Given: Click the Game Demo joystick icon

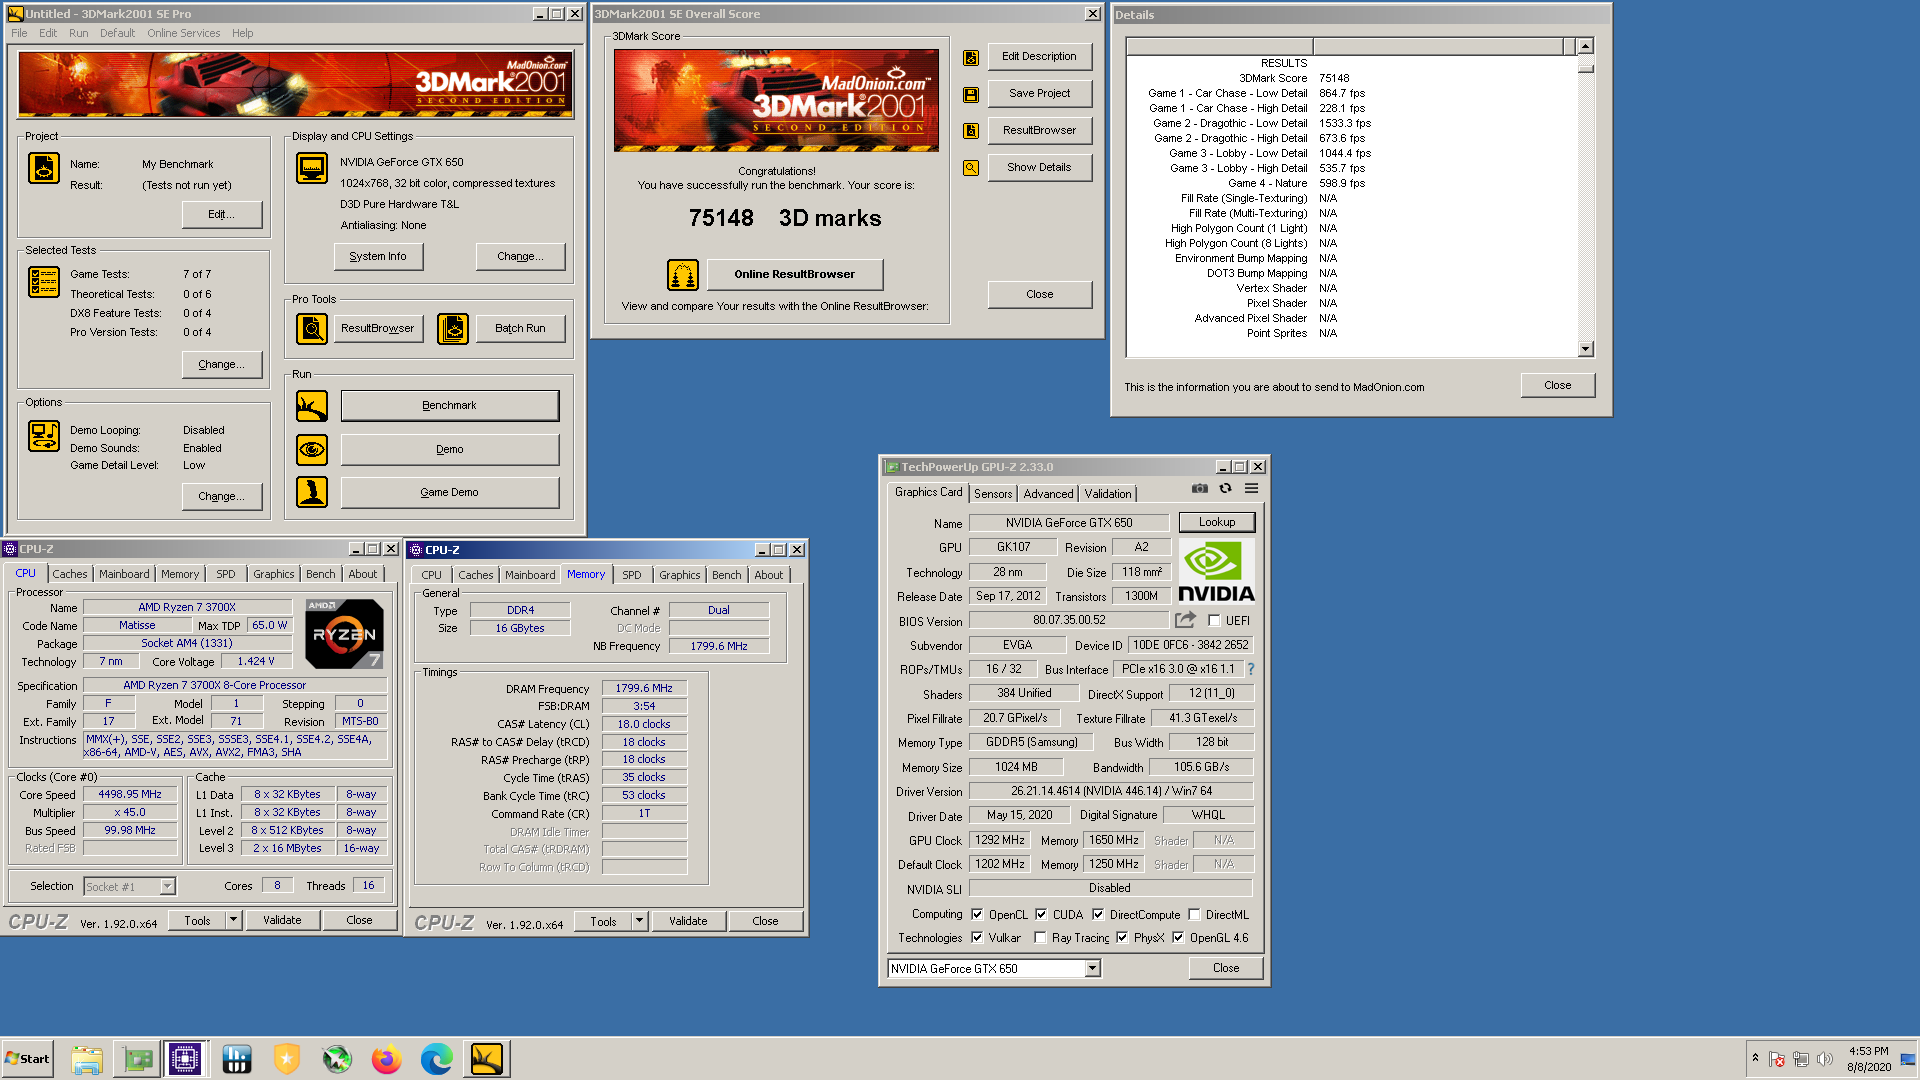Looking at the screenshot, I should point(312,492).
